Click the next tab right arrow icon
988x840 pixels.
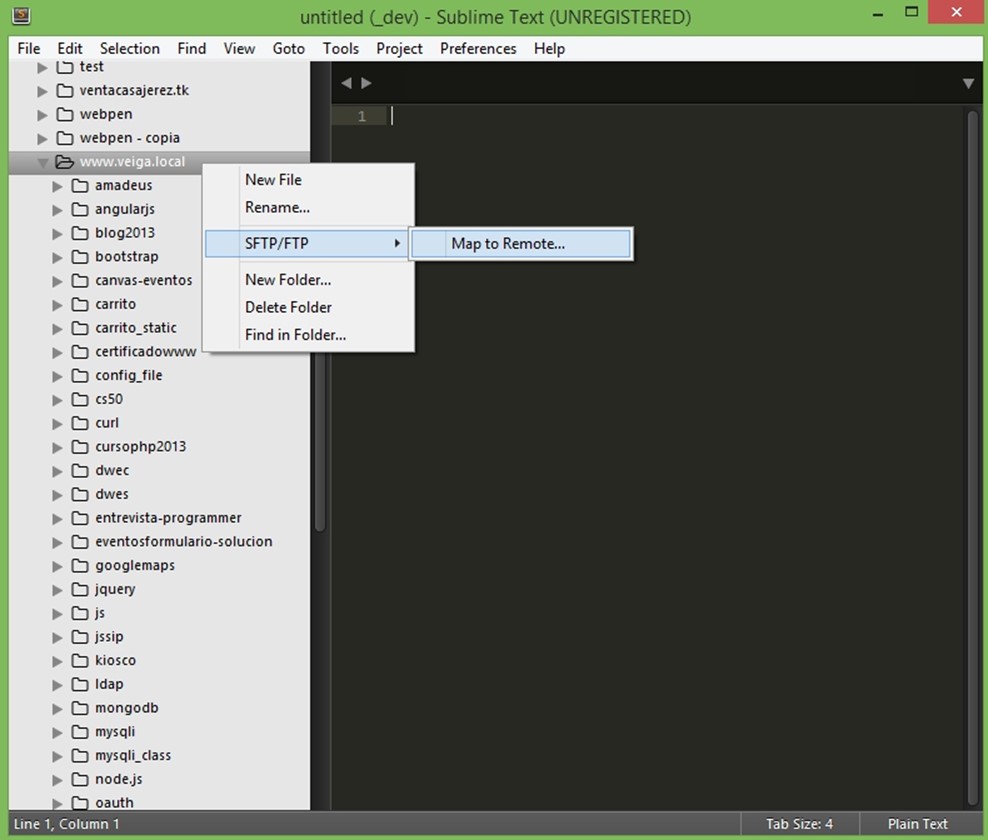(x=367, y=83)
